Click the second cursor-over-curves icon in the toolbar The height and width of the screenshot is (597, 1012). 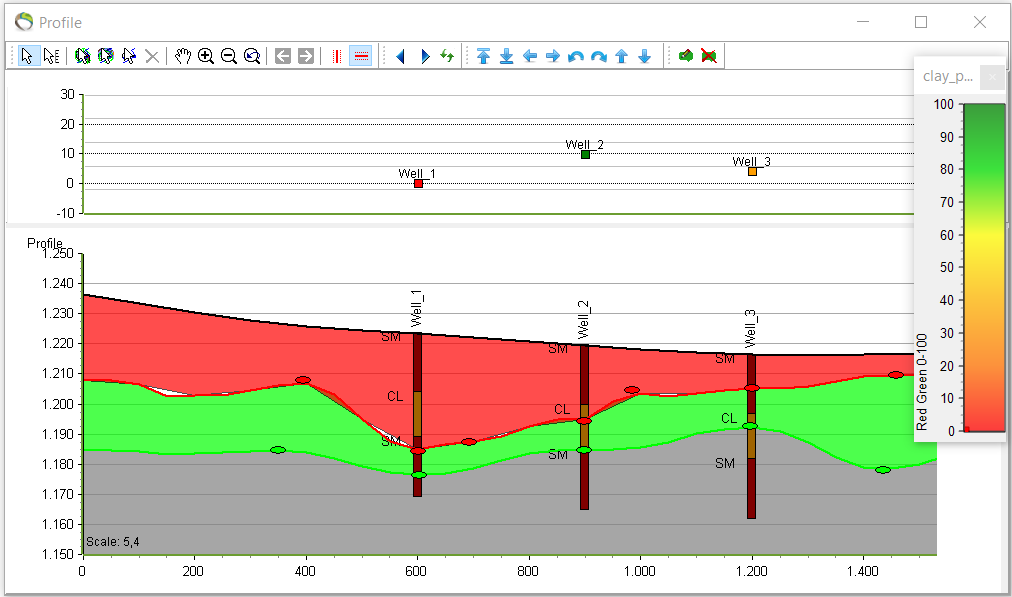[x=105, y=56]
